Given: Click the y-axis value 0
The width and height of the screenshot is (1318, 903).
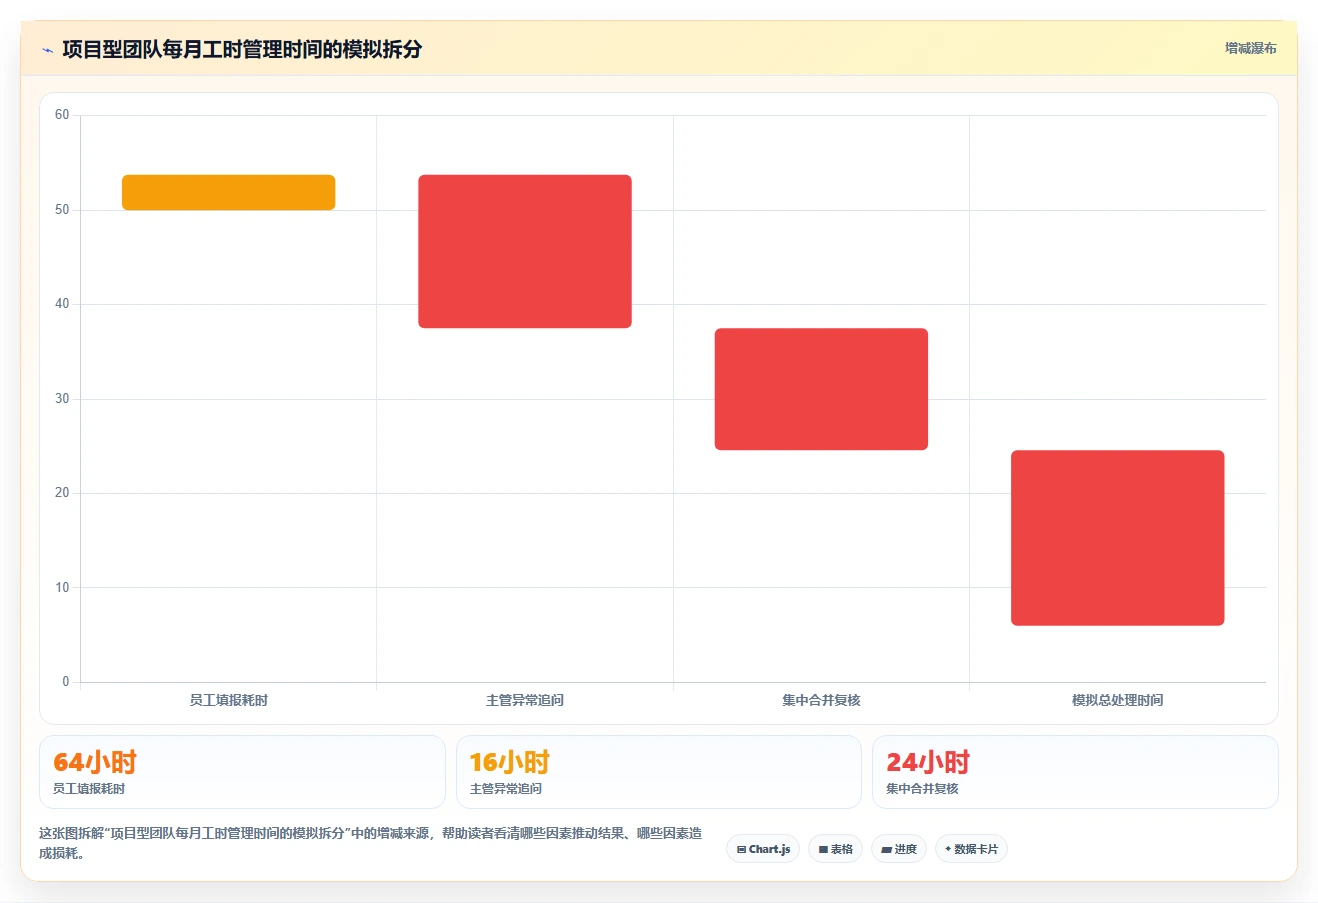Looking at the screenshot, I should coord(66,682).
